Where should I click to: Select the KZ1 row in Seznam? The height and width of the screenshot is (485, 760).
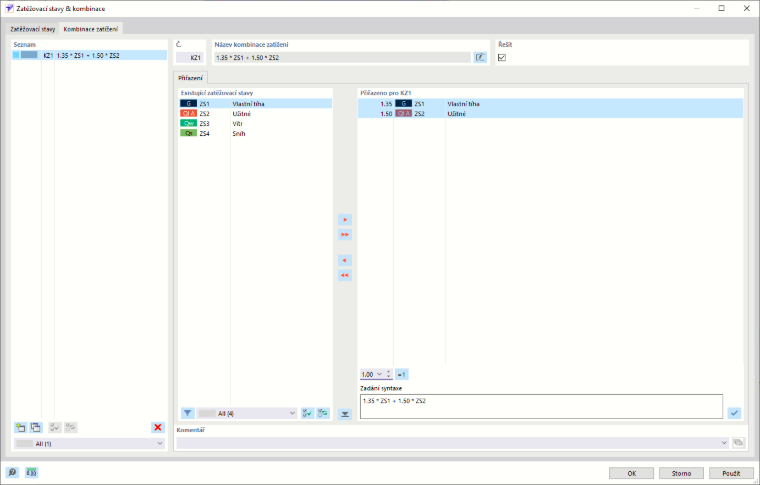(90, 55)
